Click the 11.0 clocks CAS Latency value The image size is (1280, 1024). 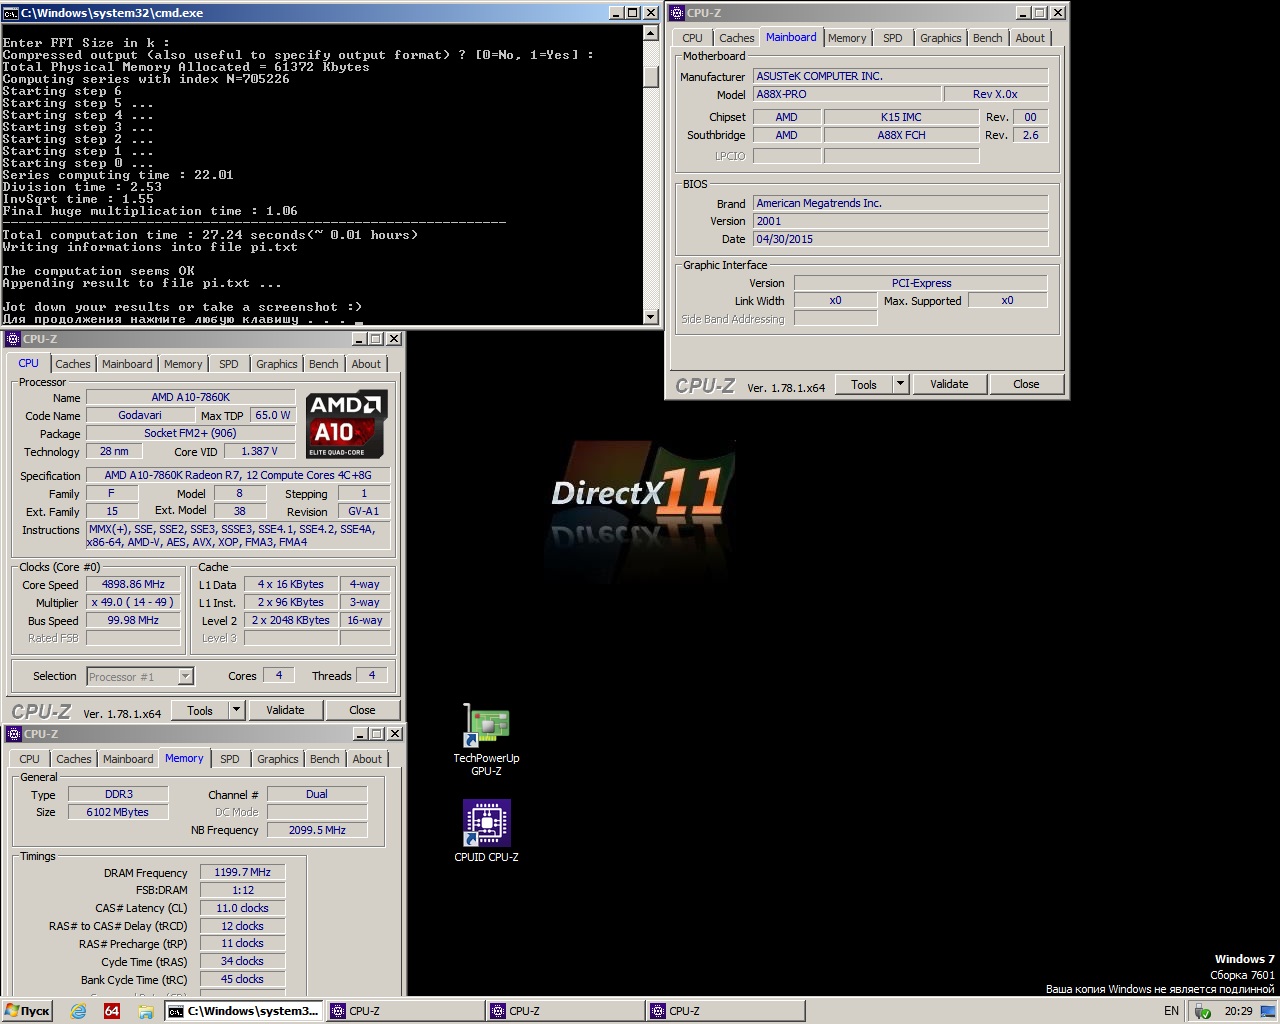click(x=242, y=908)
